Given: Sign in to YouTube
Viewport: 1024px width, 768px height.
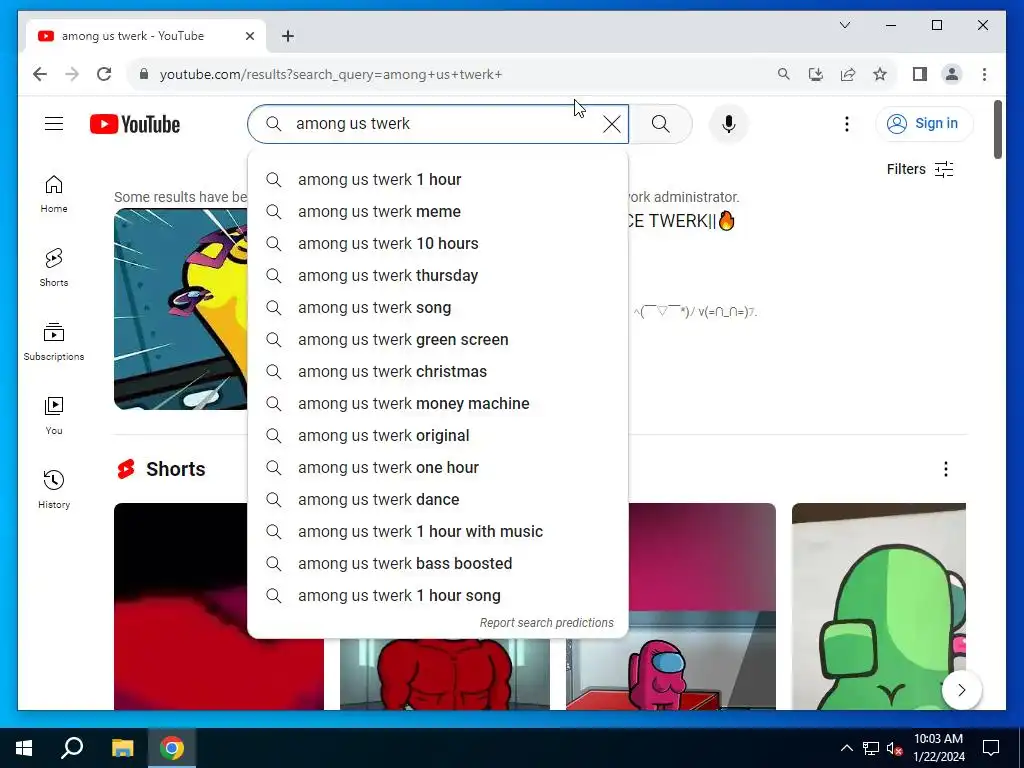Looking at the screenshot, I should tap(924, 123).
